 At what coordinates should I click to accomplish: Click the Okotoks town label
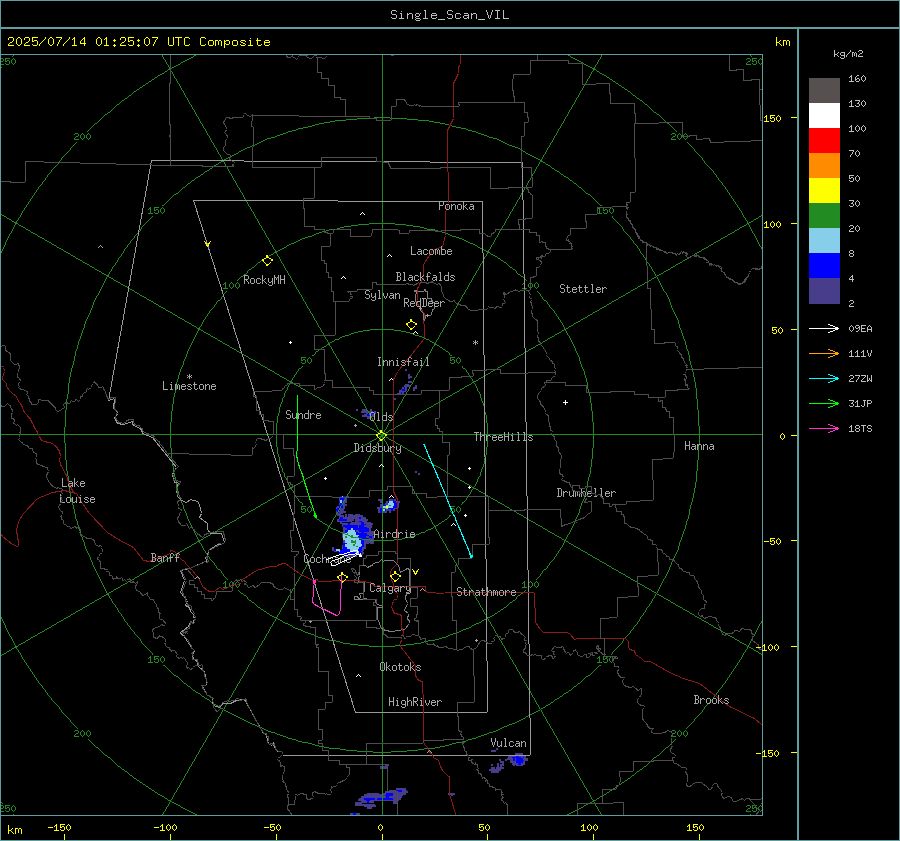[x=400, y=667]
